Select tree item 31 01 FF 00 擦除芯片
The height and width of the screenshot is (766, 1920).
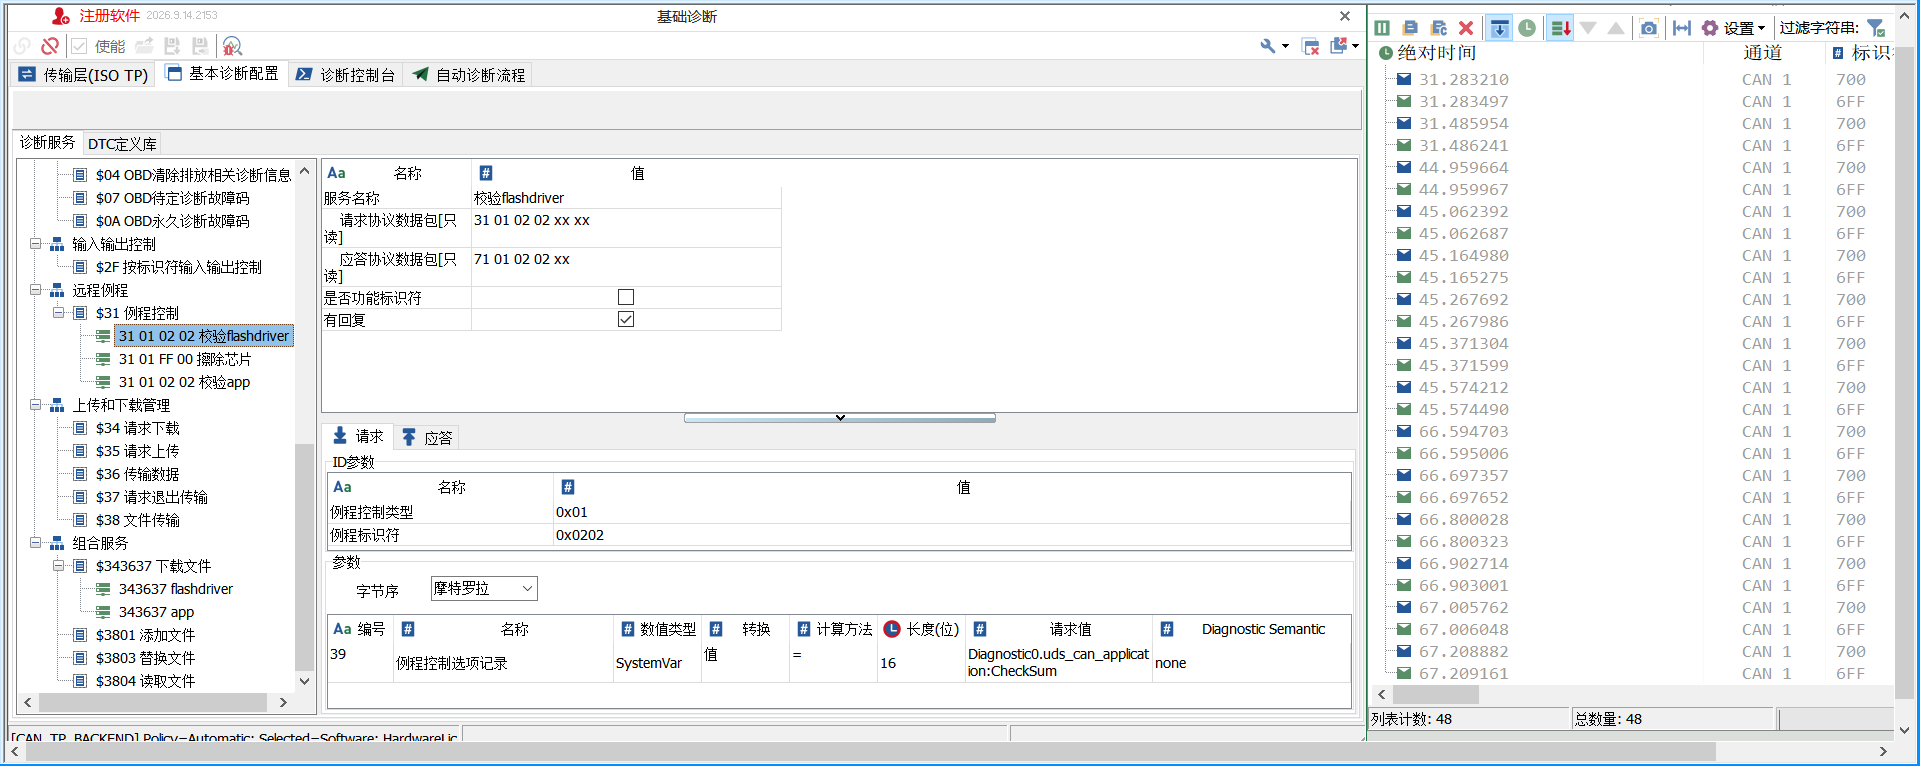185,359
